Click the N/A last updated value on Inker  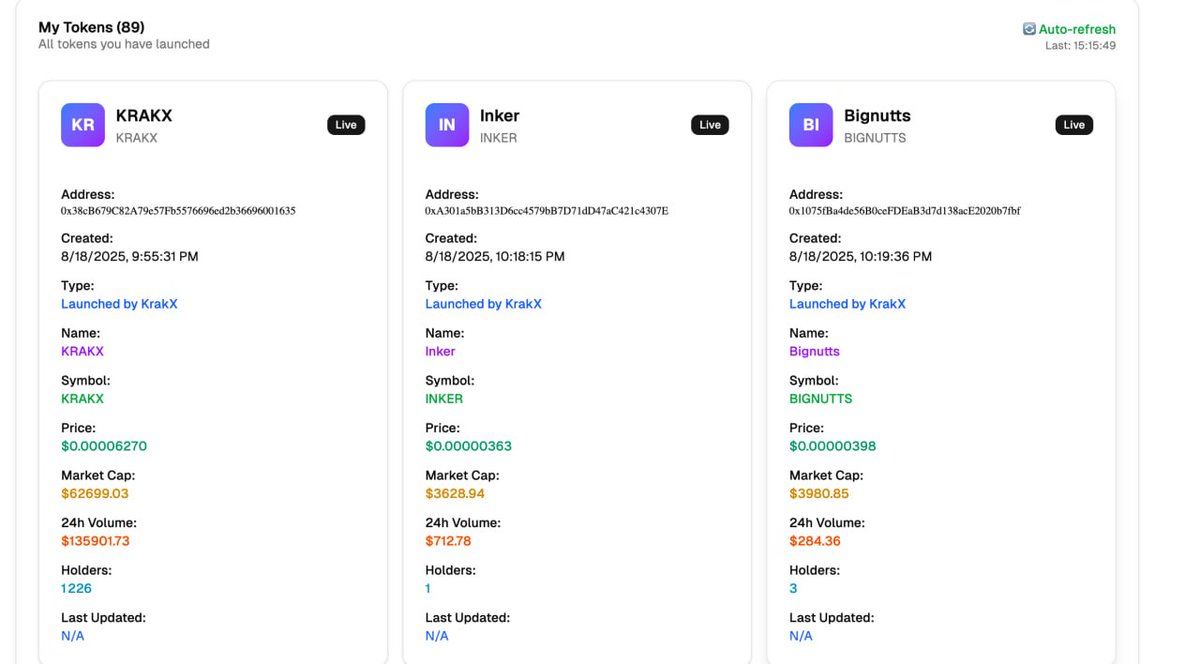[x=437, y=636]
